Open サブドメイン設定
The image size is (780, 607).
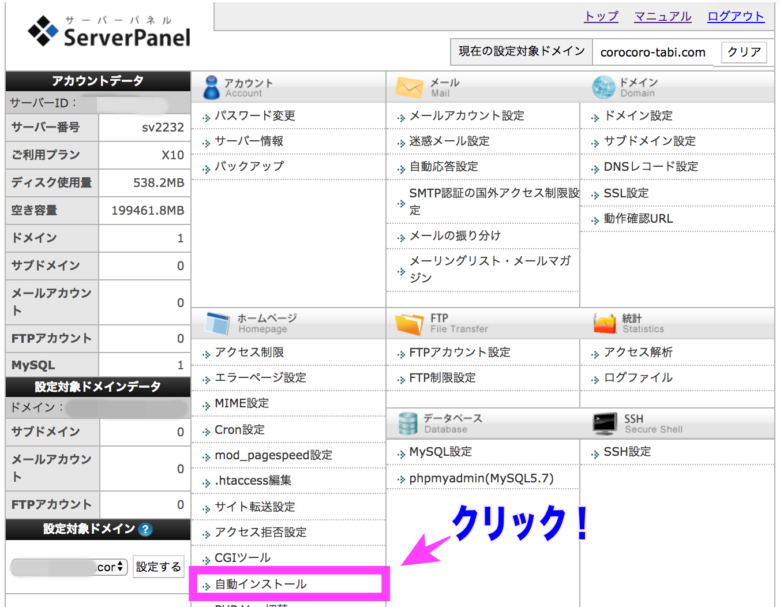pyautogui.click(x=649, y=141)
